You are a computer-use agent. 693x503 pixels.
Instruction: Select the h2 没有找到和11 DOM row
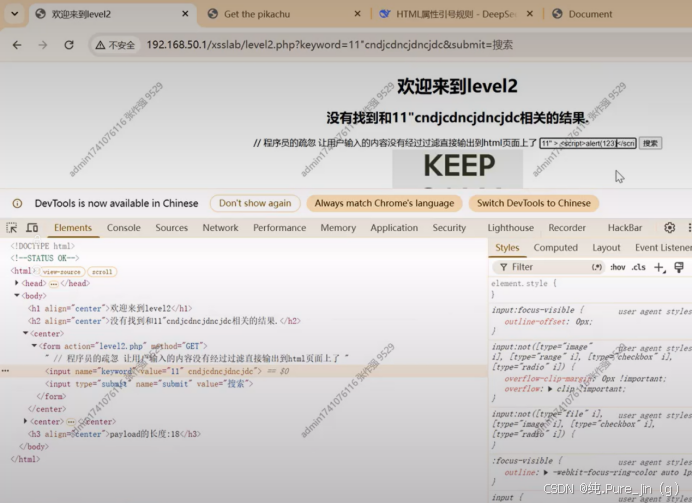(164, 321)
